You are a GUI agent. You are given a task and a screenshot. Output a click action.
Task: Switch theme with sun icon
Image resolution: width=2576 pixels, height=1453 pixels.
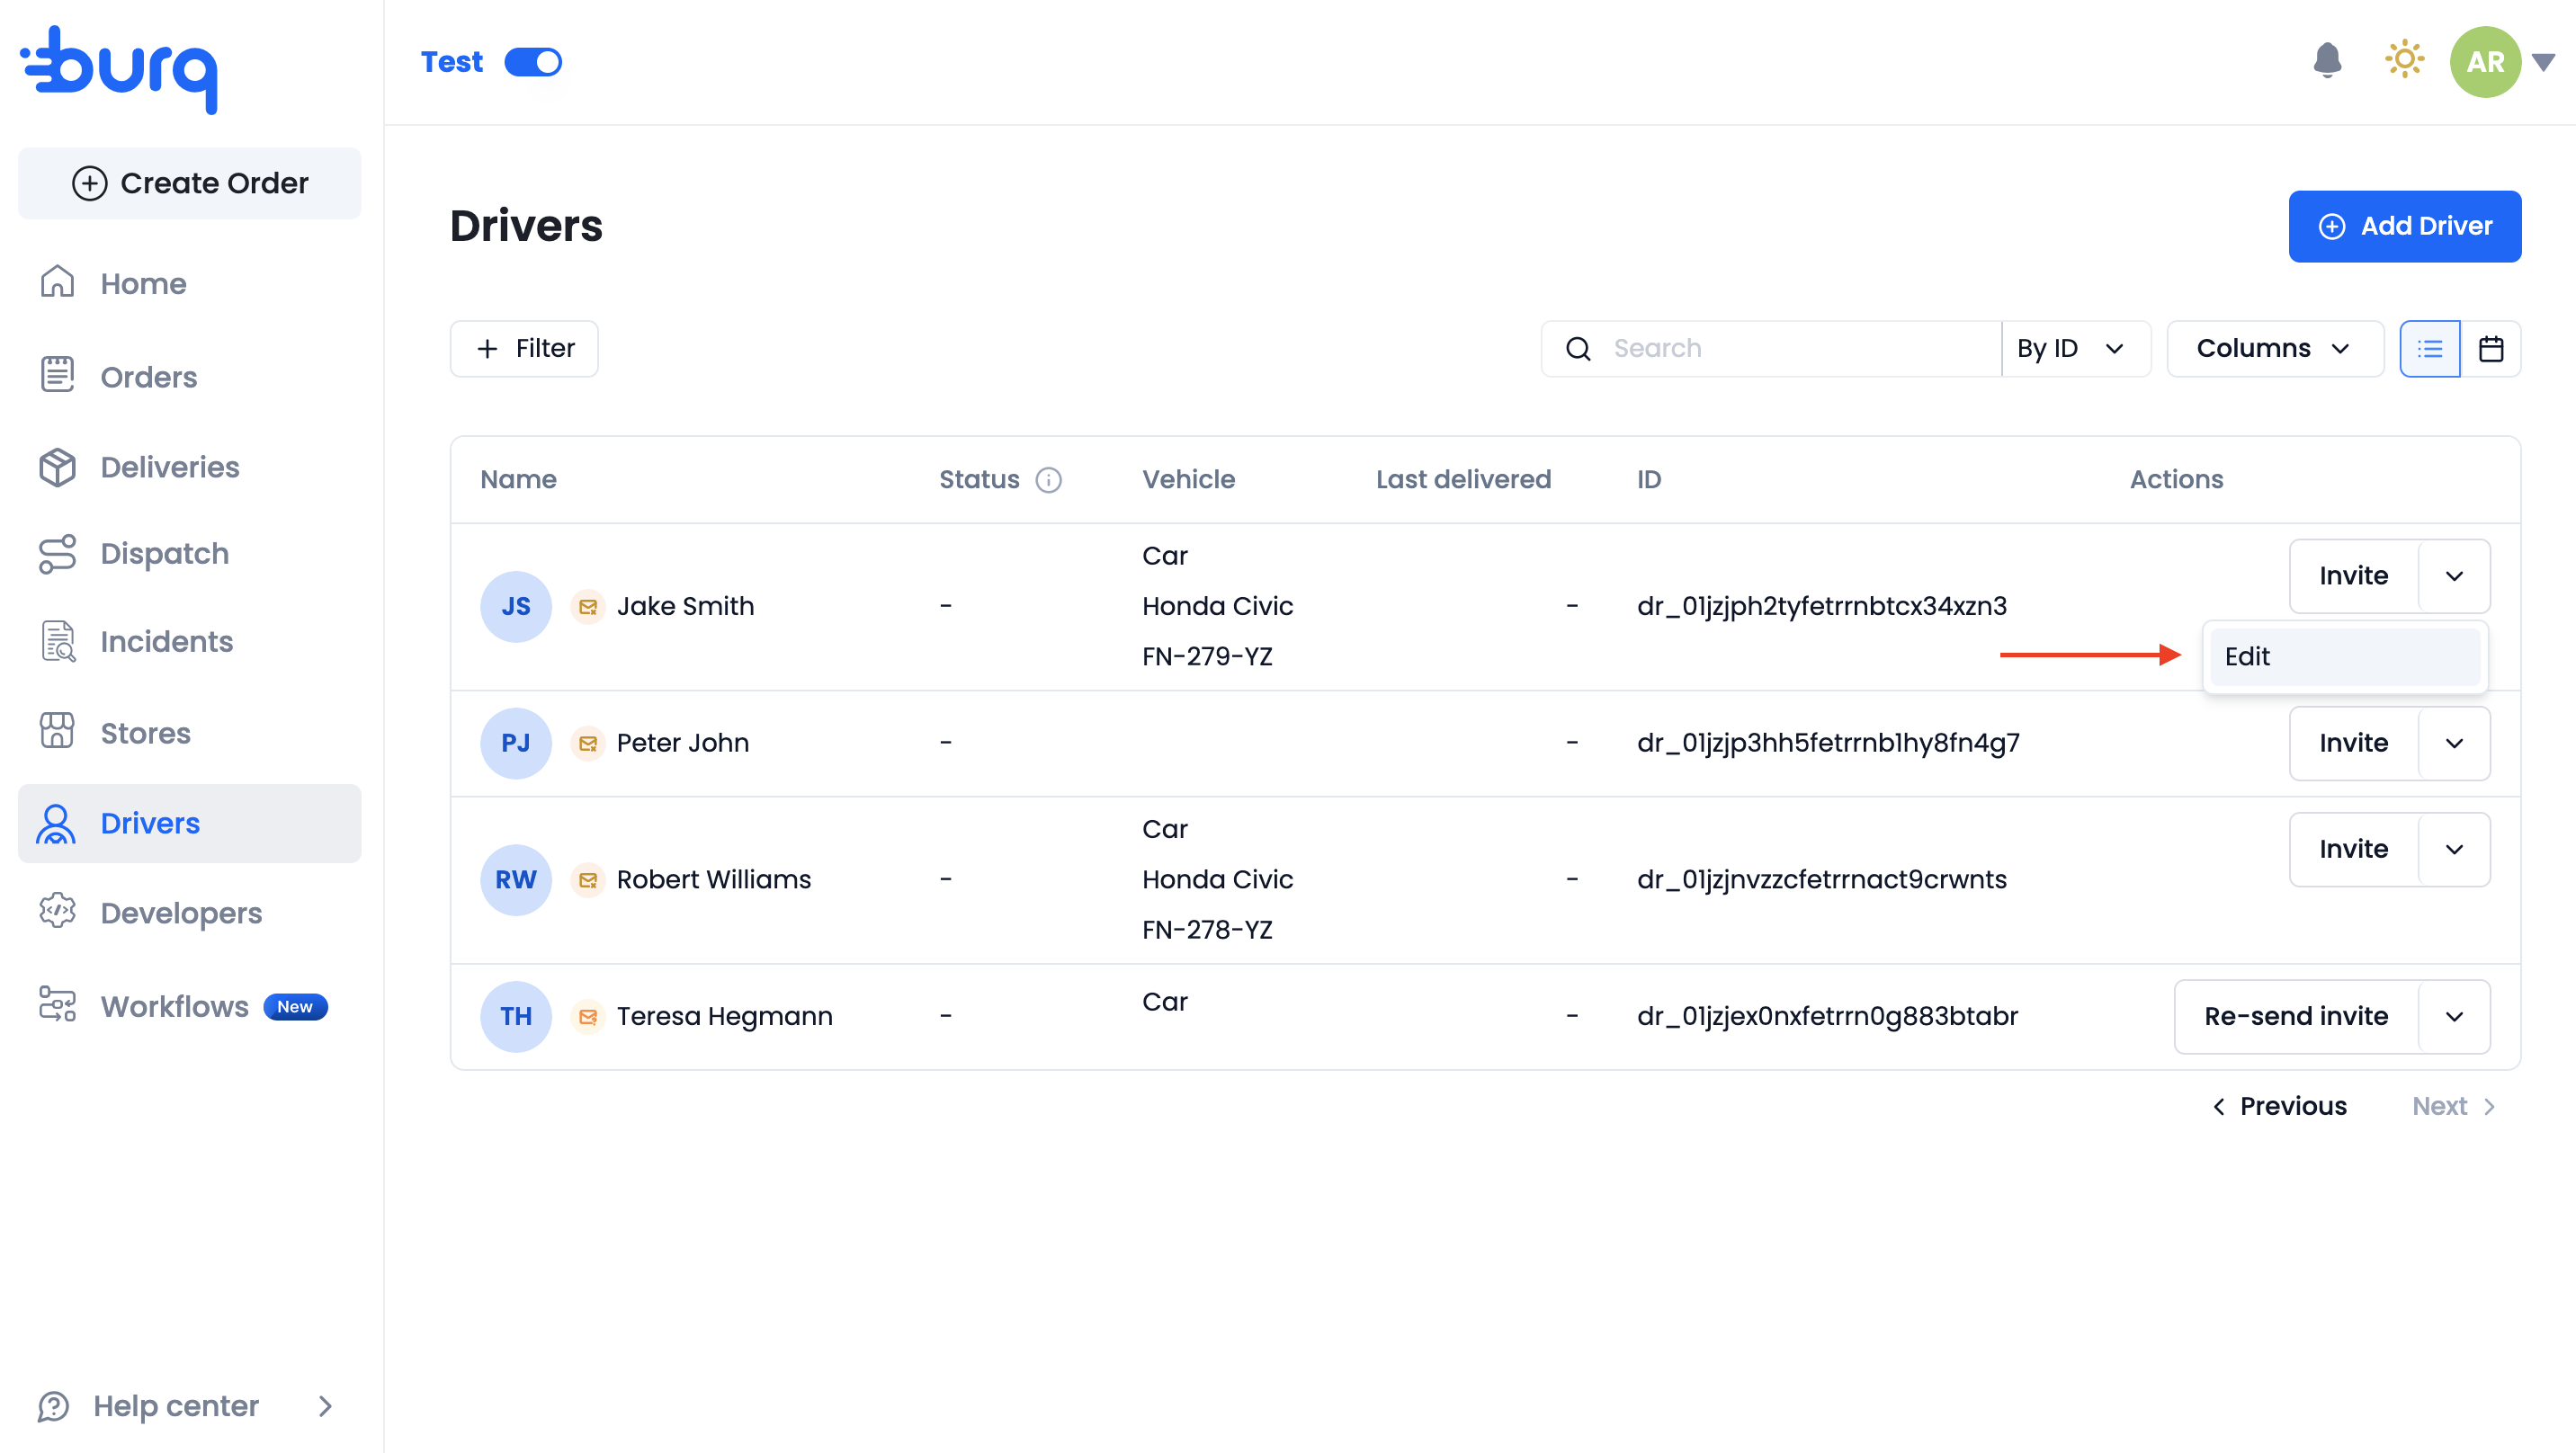tap(2404, 60)
